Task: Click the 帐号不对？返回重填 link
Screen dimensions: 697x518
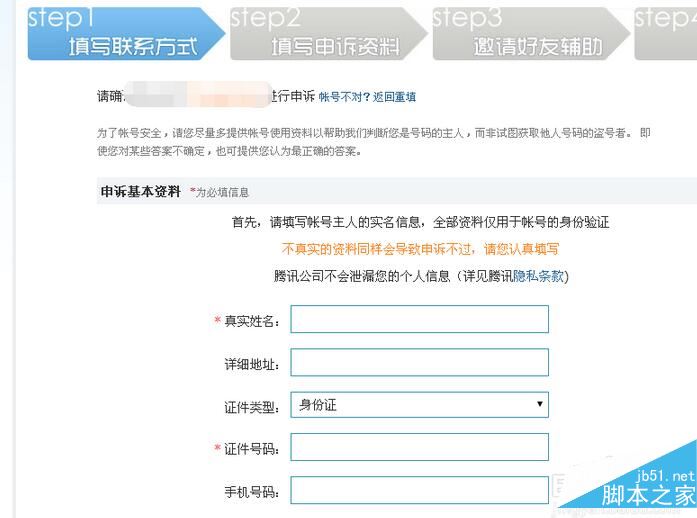Action: click(x=367, y=97)
